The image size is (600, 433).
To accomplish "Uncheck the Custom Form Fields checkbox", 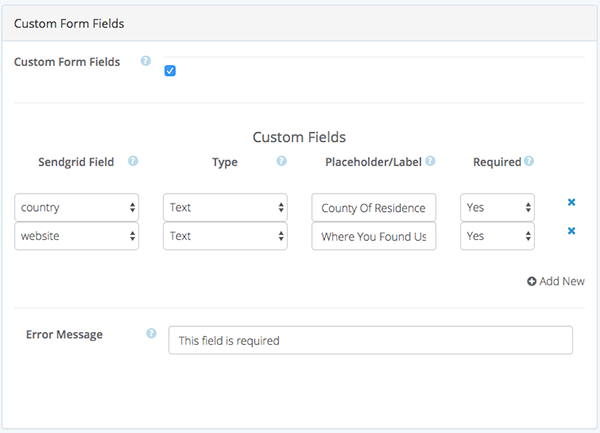I will (170, 71).
